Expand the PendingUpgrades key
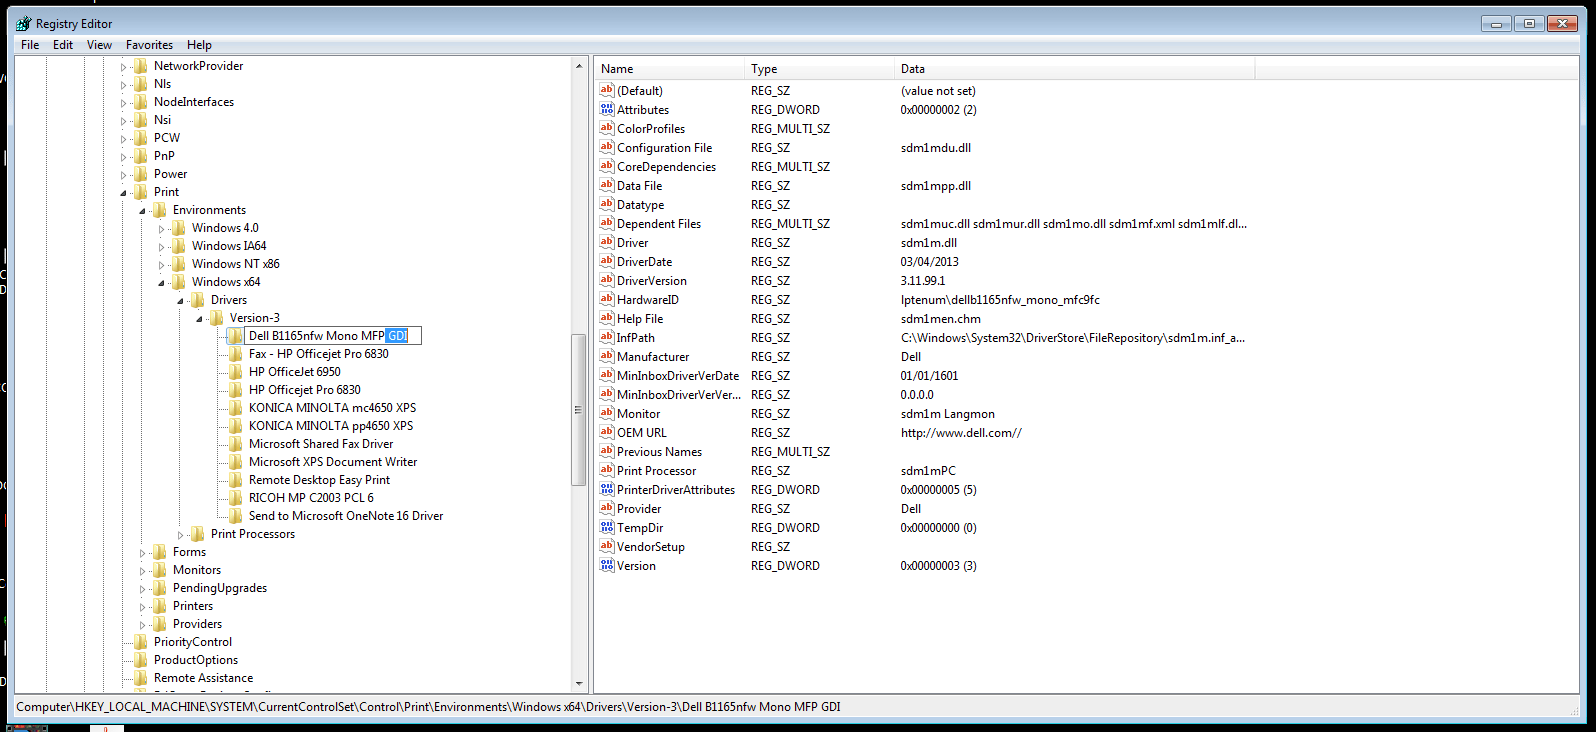Viewport: 1596px width, 732px height. pos(143,589)
